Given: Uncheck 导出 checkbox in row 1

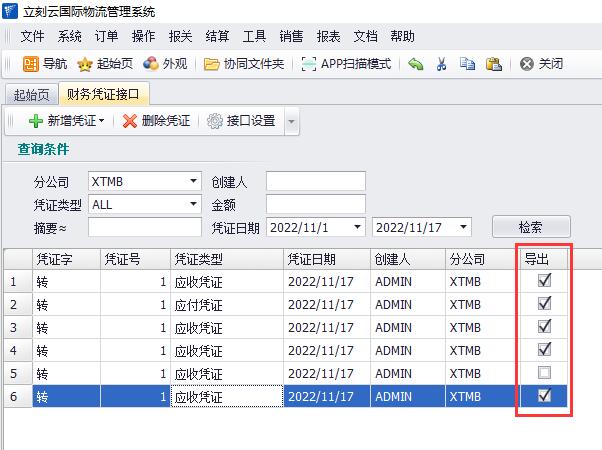Looking at the screenshot, I should 545,281.
